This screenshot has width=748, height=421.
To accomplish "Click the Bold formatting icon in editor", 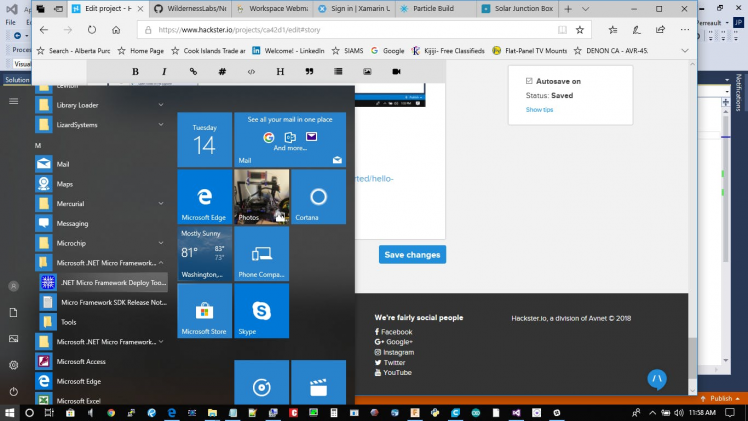I will pos(135,72).
